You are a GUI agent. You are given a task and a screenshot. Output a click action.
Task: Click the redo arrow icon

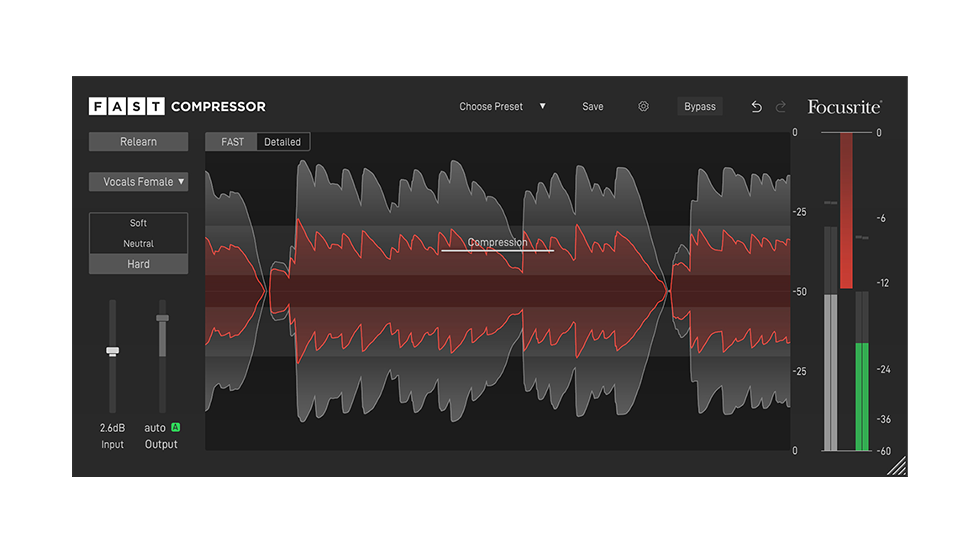(781, 107)
